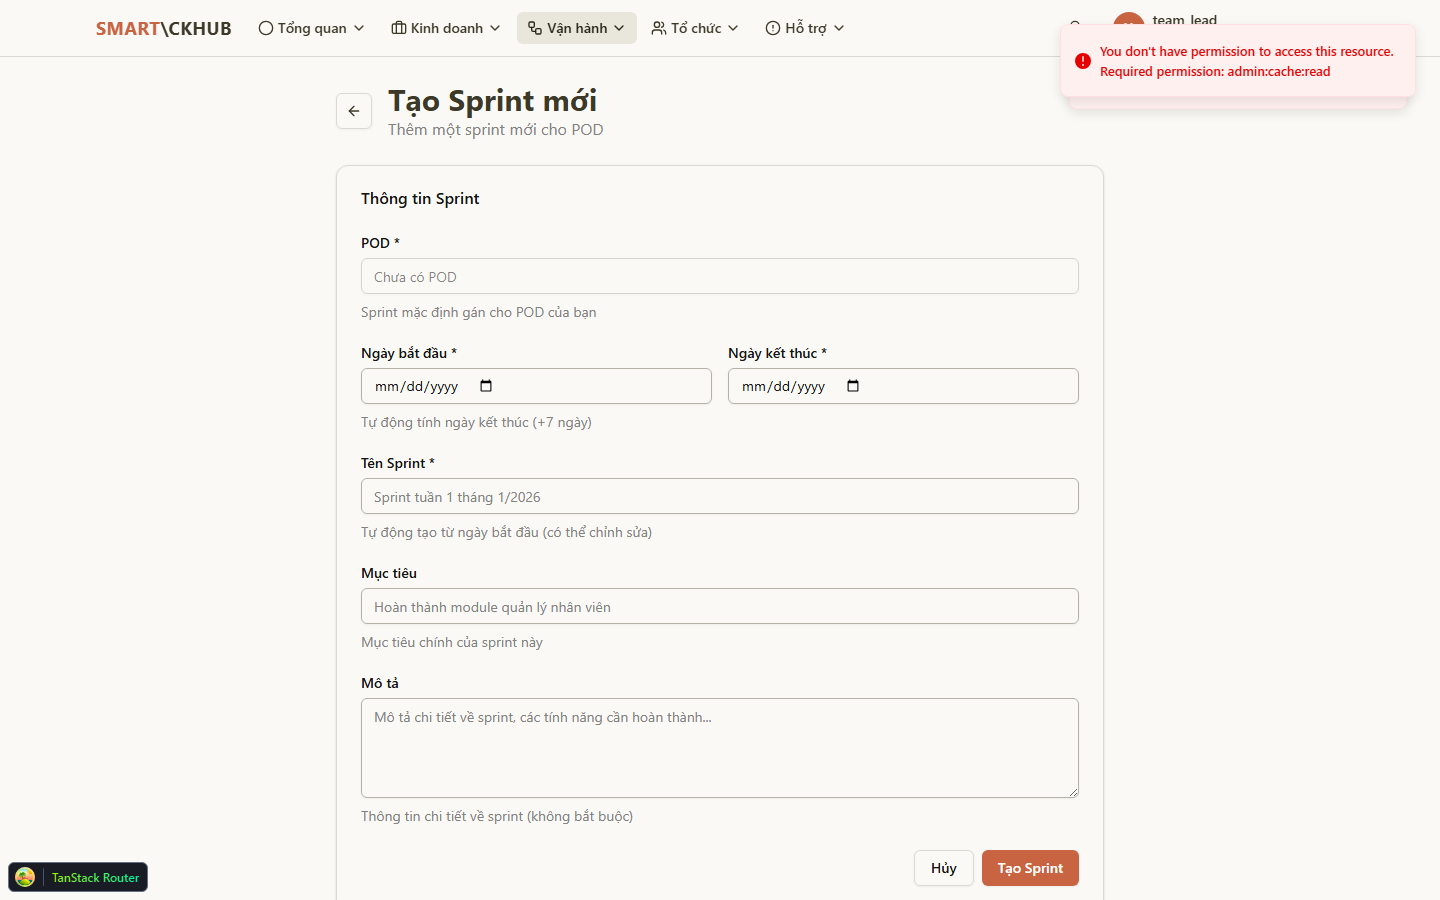
Task: Open the POD selection field
Action: (x=719, y=276)
